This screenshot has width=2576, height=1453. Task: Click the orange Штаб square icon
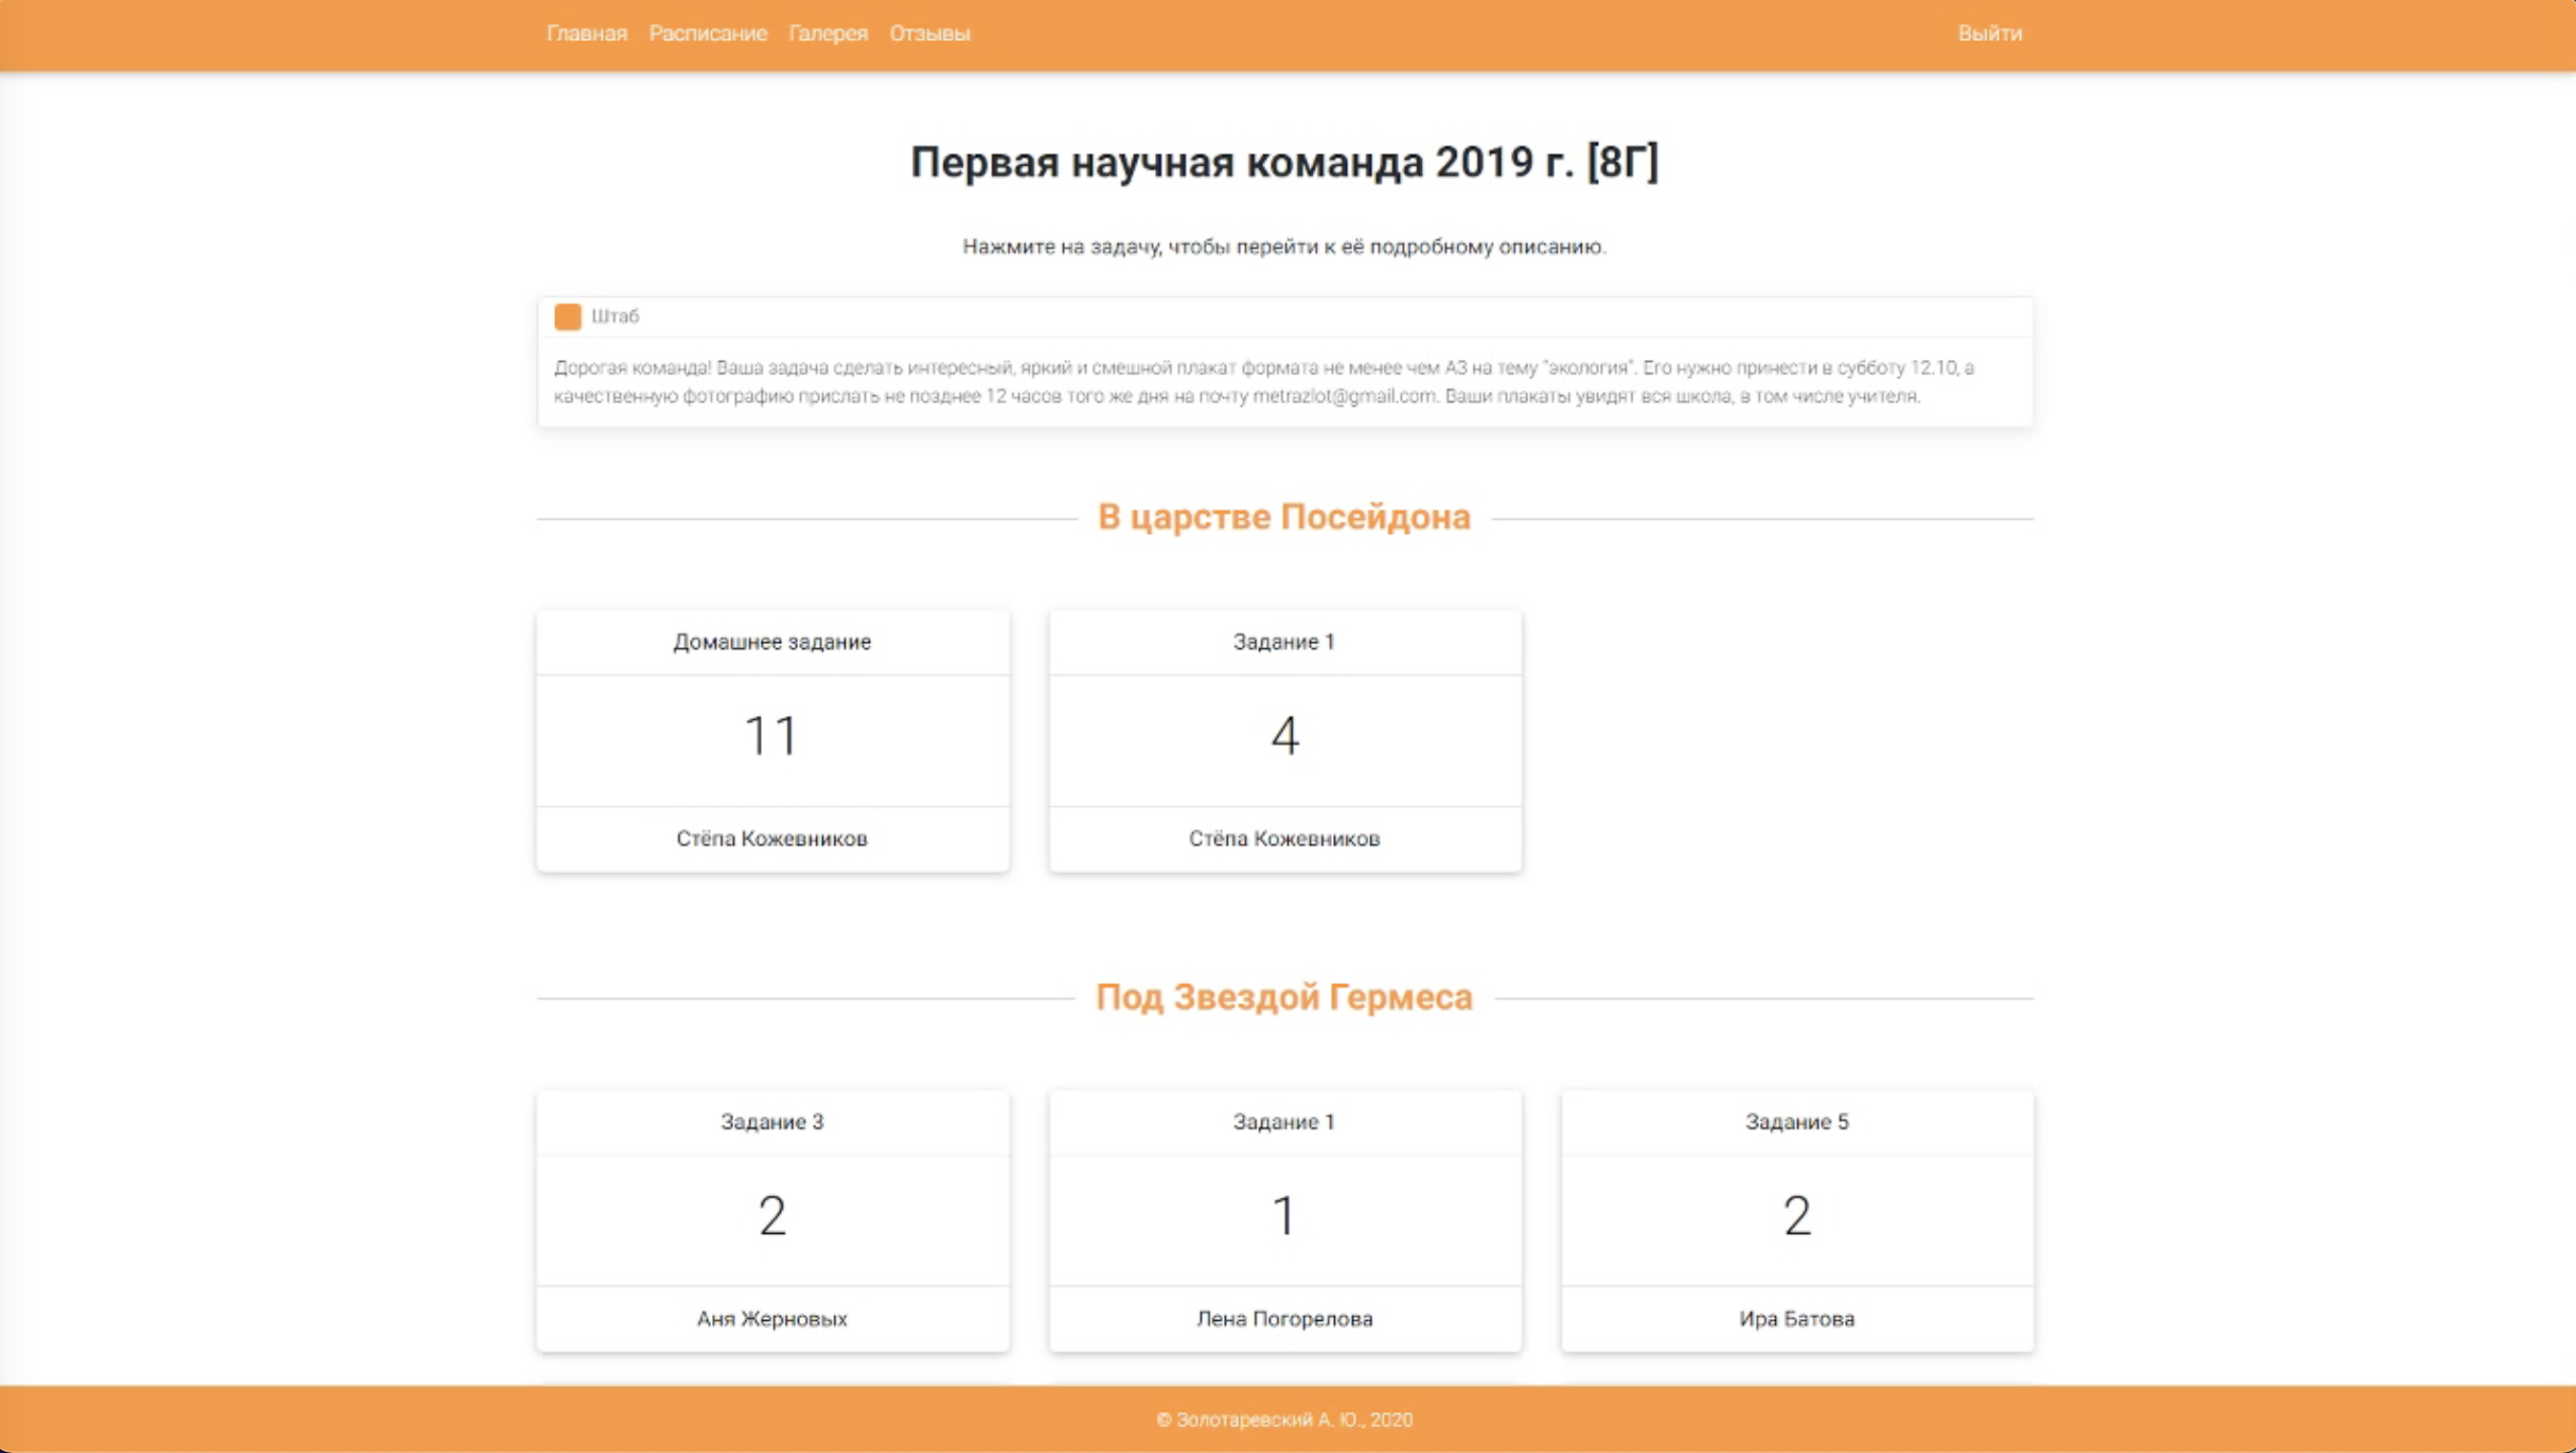point(568,317)
